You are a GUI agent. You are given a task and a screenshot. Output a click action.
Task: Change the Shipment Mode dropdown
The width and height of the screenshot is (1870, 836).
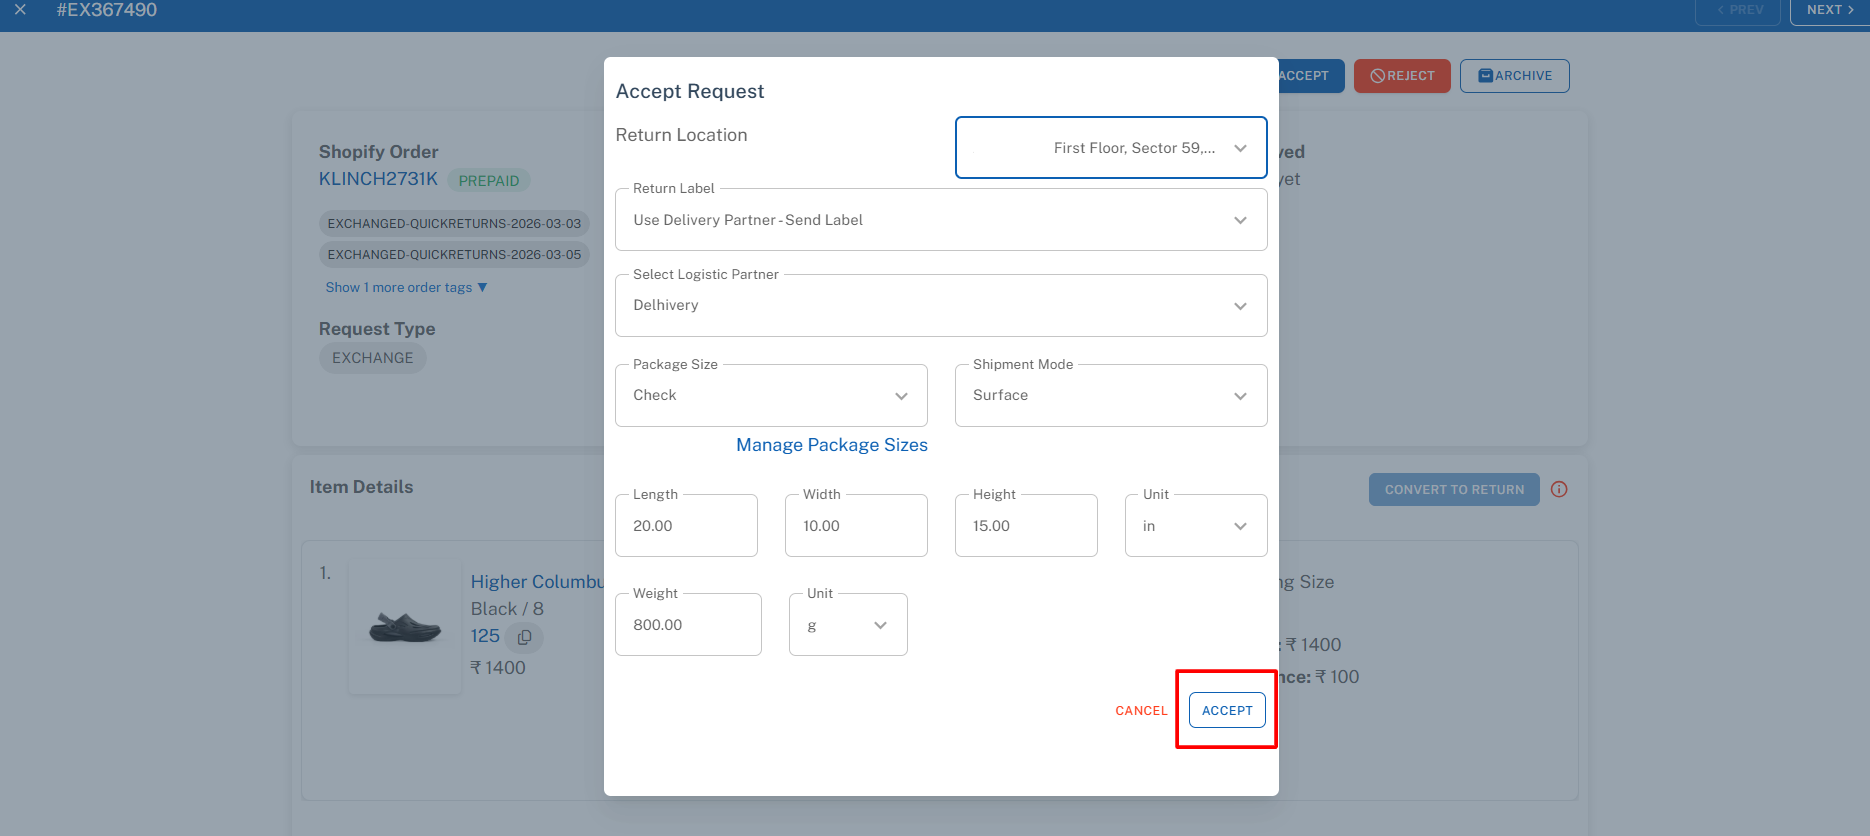point(1110,396)
